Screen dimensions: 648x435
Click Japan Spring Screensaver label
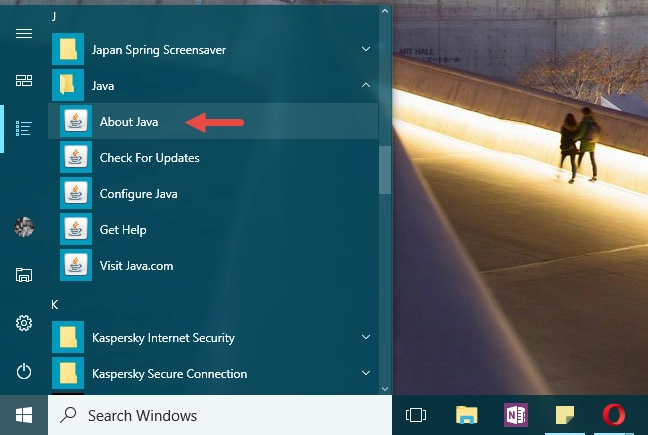[x=159, y=50]
